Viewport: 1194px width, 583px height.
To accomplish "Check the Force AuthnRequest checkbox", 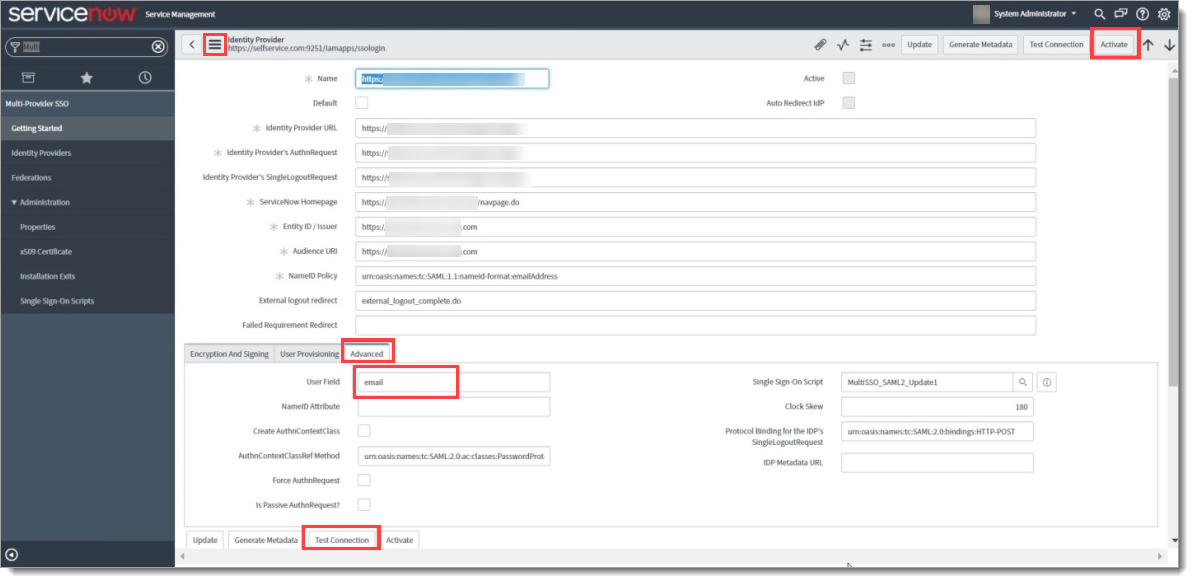I will 364,480.
